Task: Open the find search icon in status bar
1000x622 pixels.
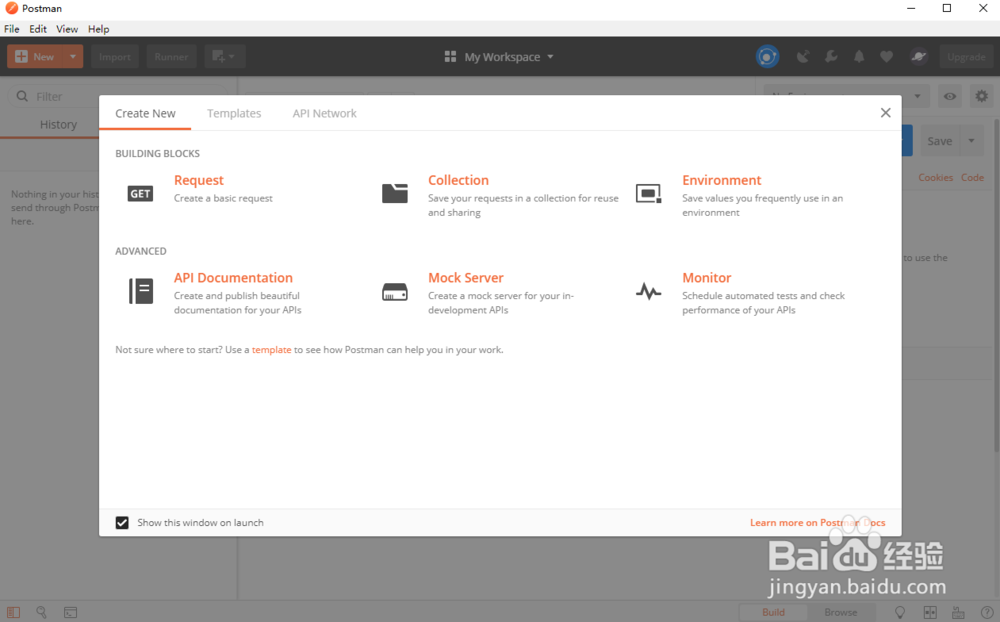Action: point(41,612)
